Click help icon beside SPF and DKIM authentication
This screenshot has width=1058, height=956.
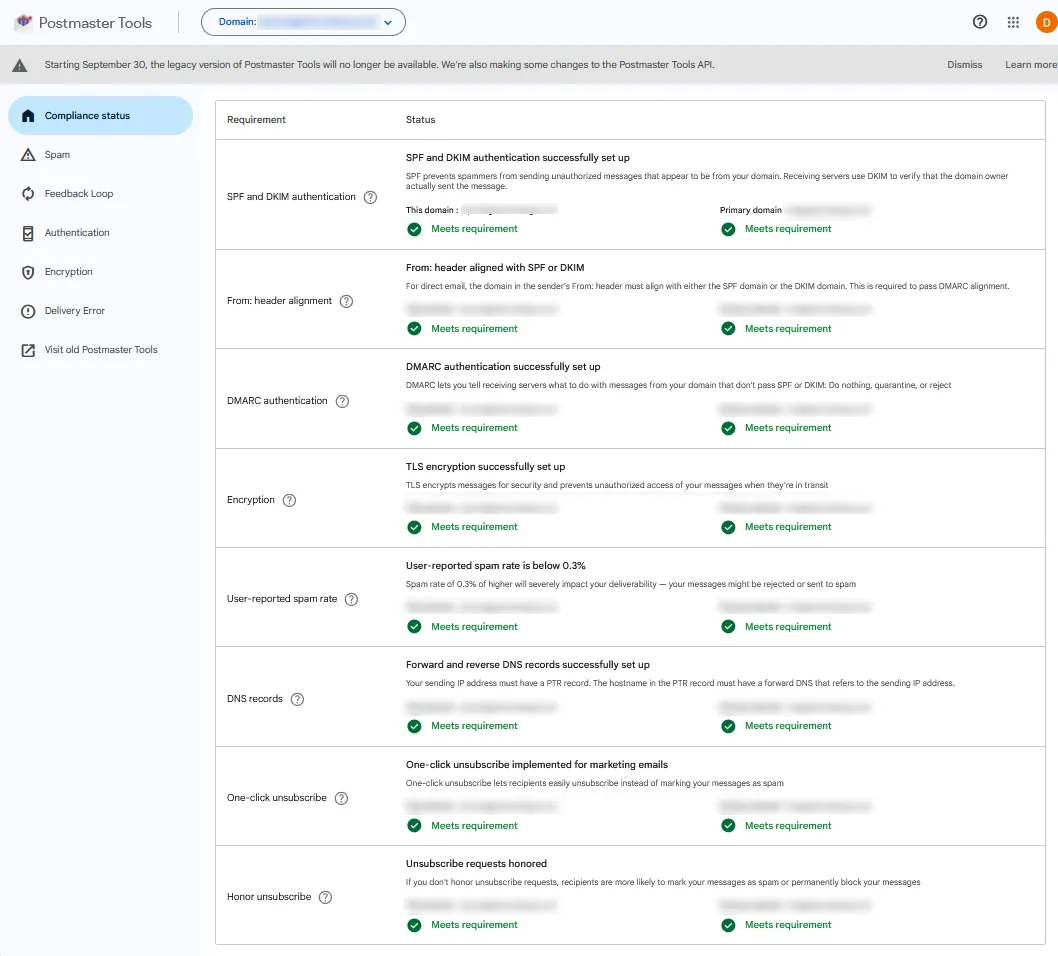tap(370, 197)
